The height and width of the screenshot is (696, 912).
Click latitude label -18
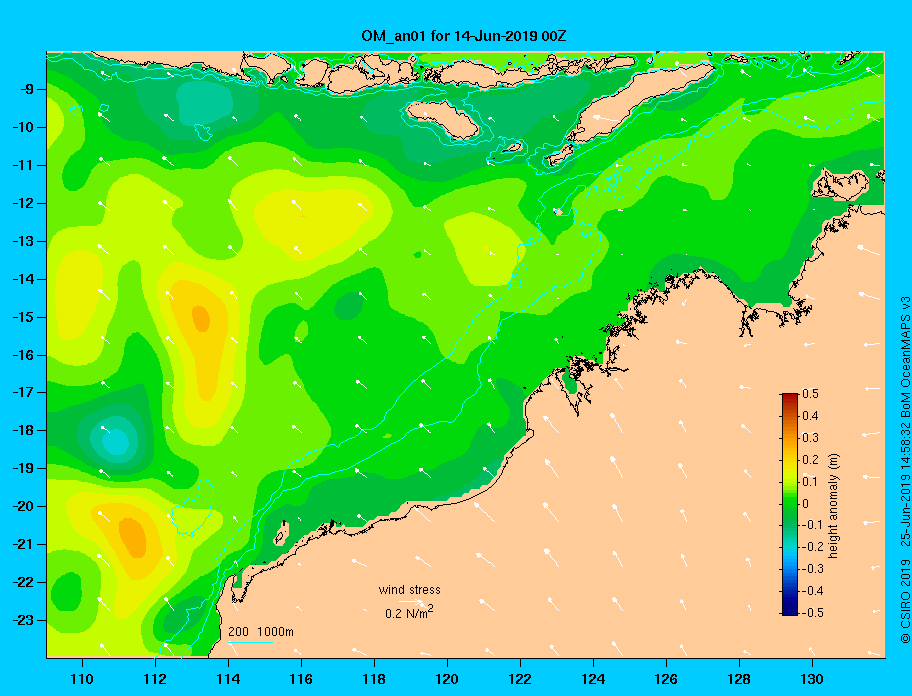tap(23, 431)
